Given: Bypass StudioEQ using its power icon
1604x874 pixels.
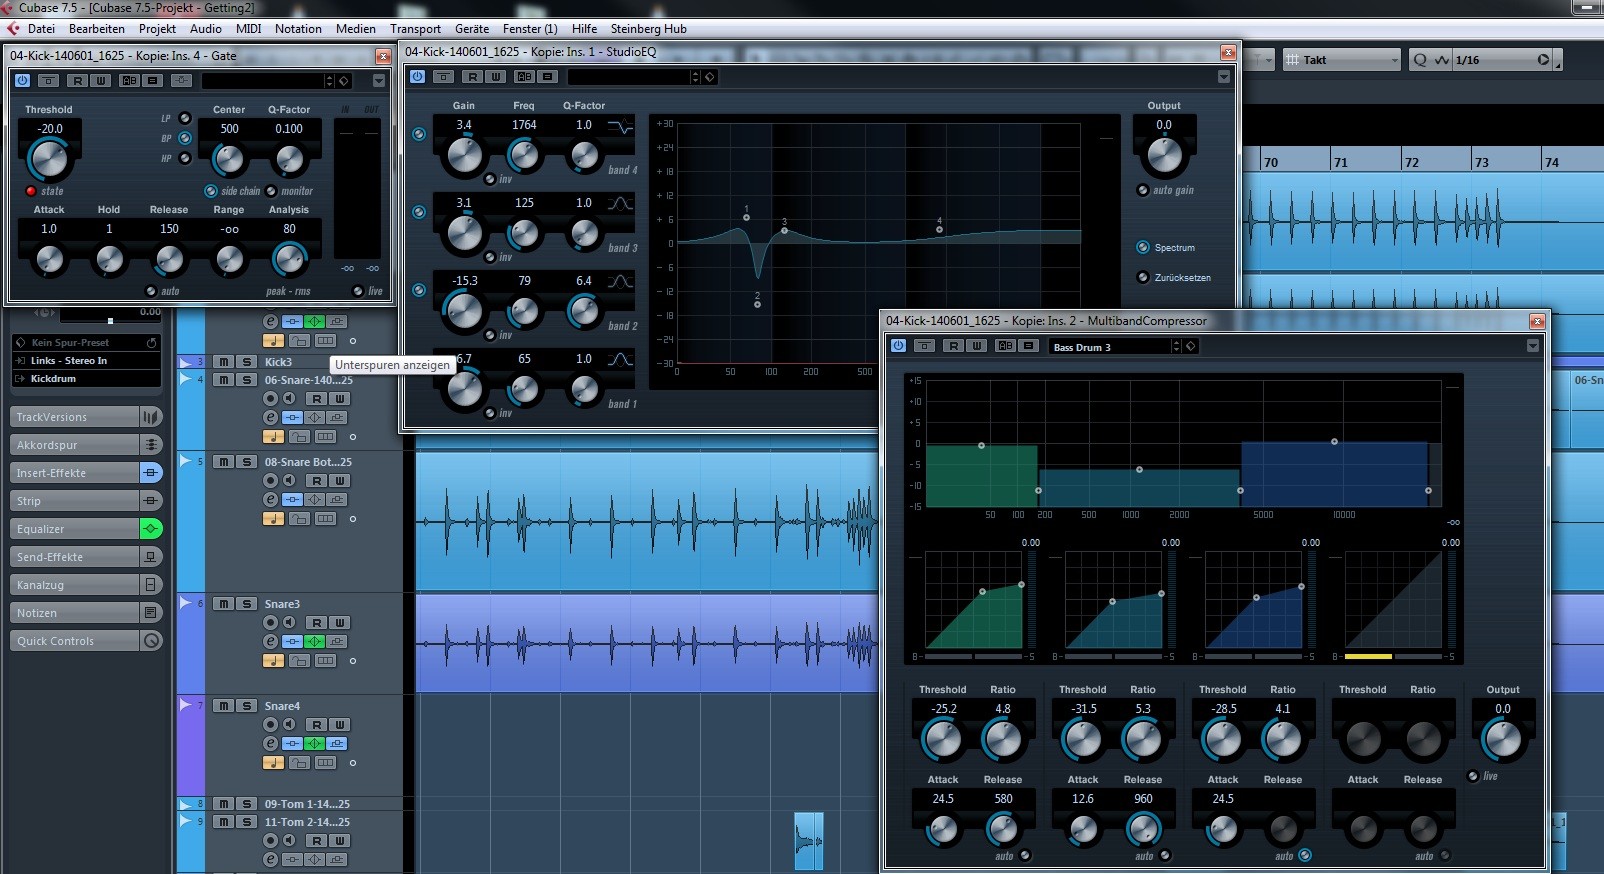Looking at the screenshot, I should pyautogui.click(x=418, y=76).
